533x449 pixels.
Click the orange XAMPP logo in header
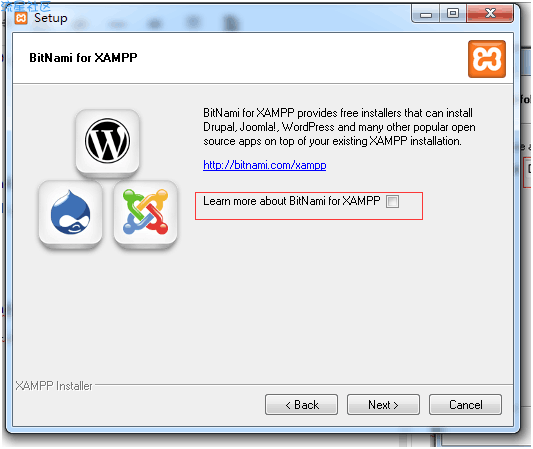487,59
